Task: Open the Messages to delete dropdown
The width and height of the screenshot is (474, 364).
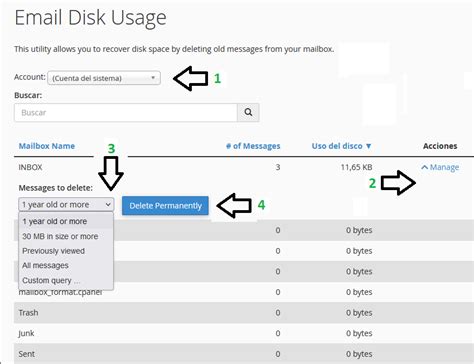Action: [66, 204]
